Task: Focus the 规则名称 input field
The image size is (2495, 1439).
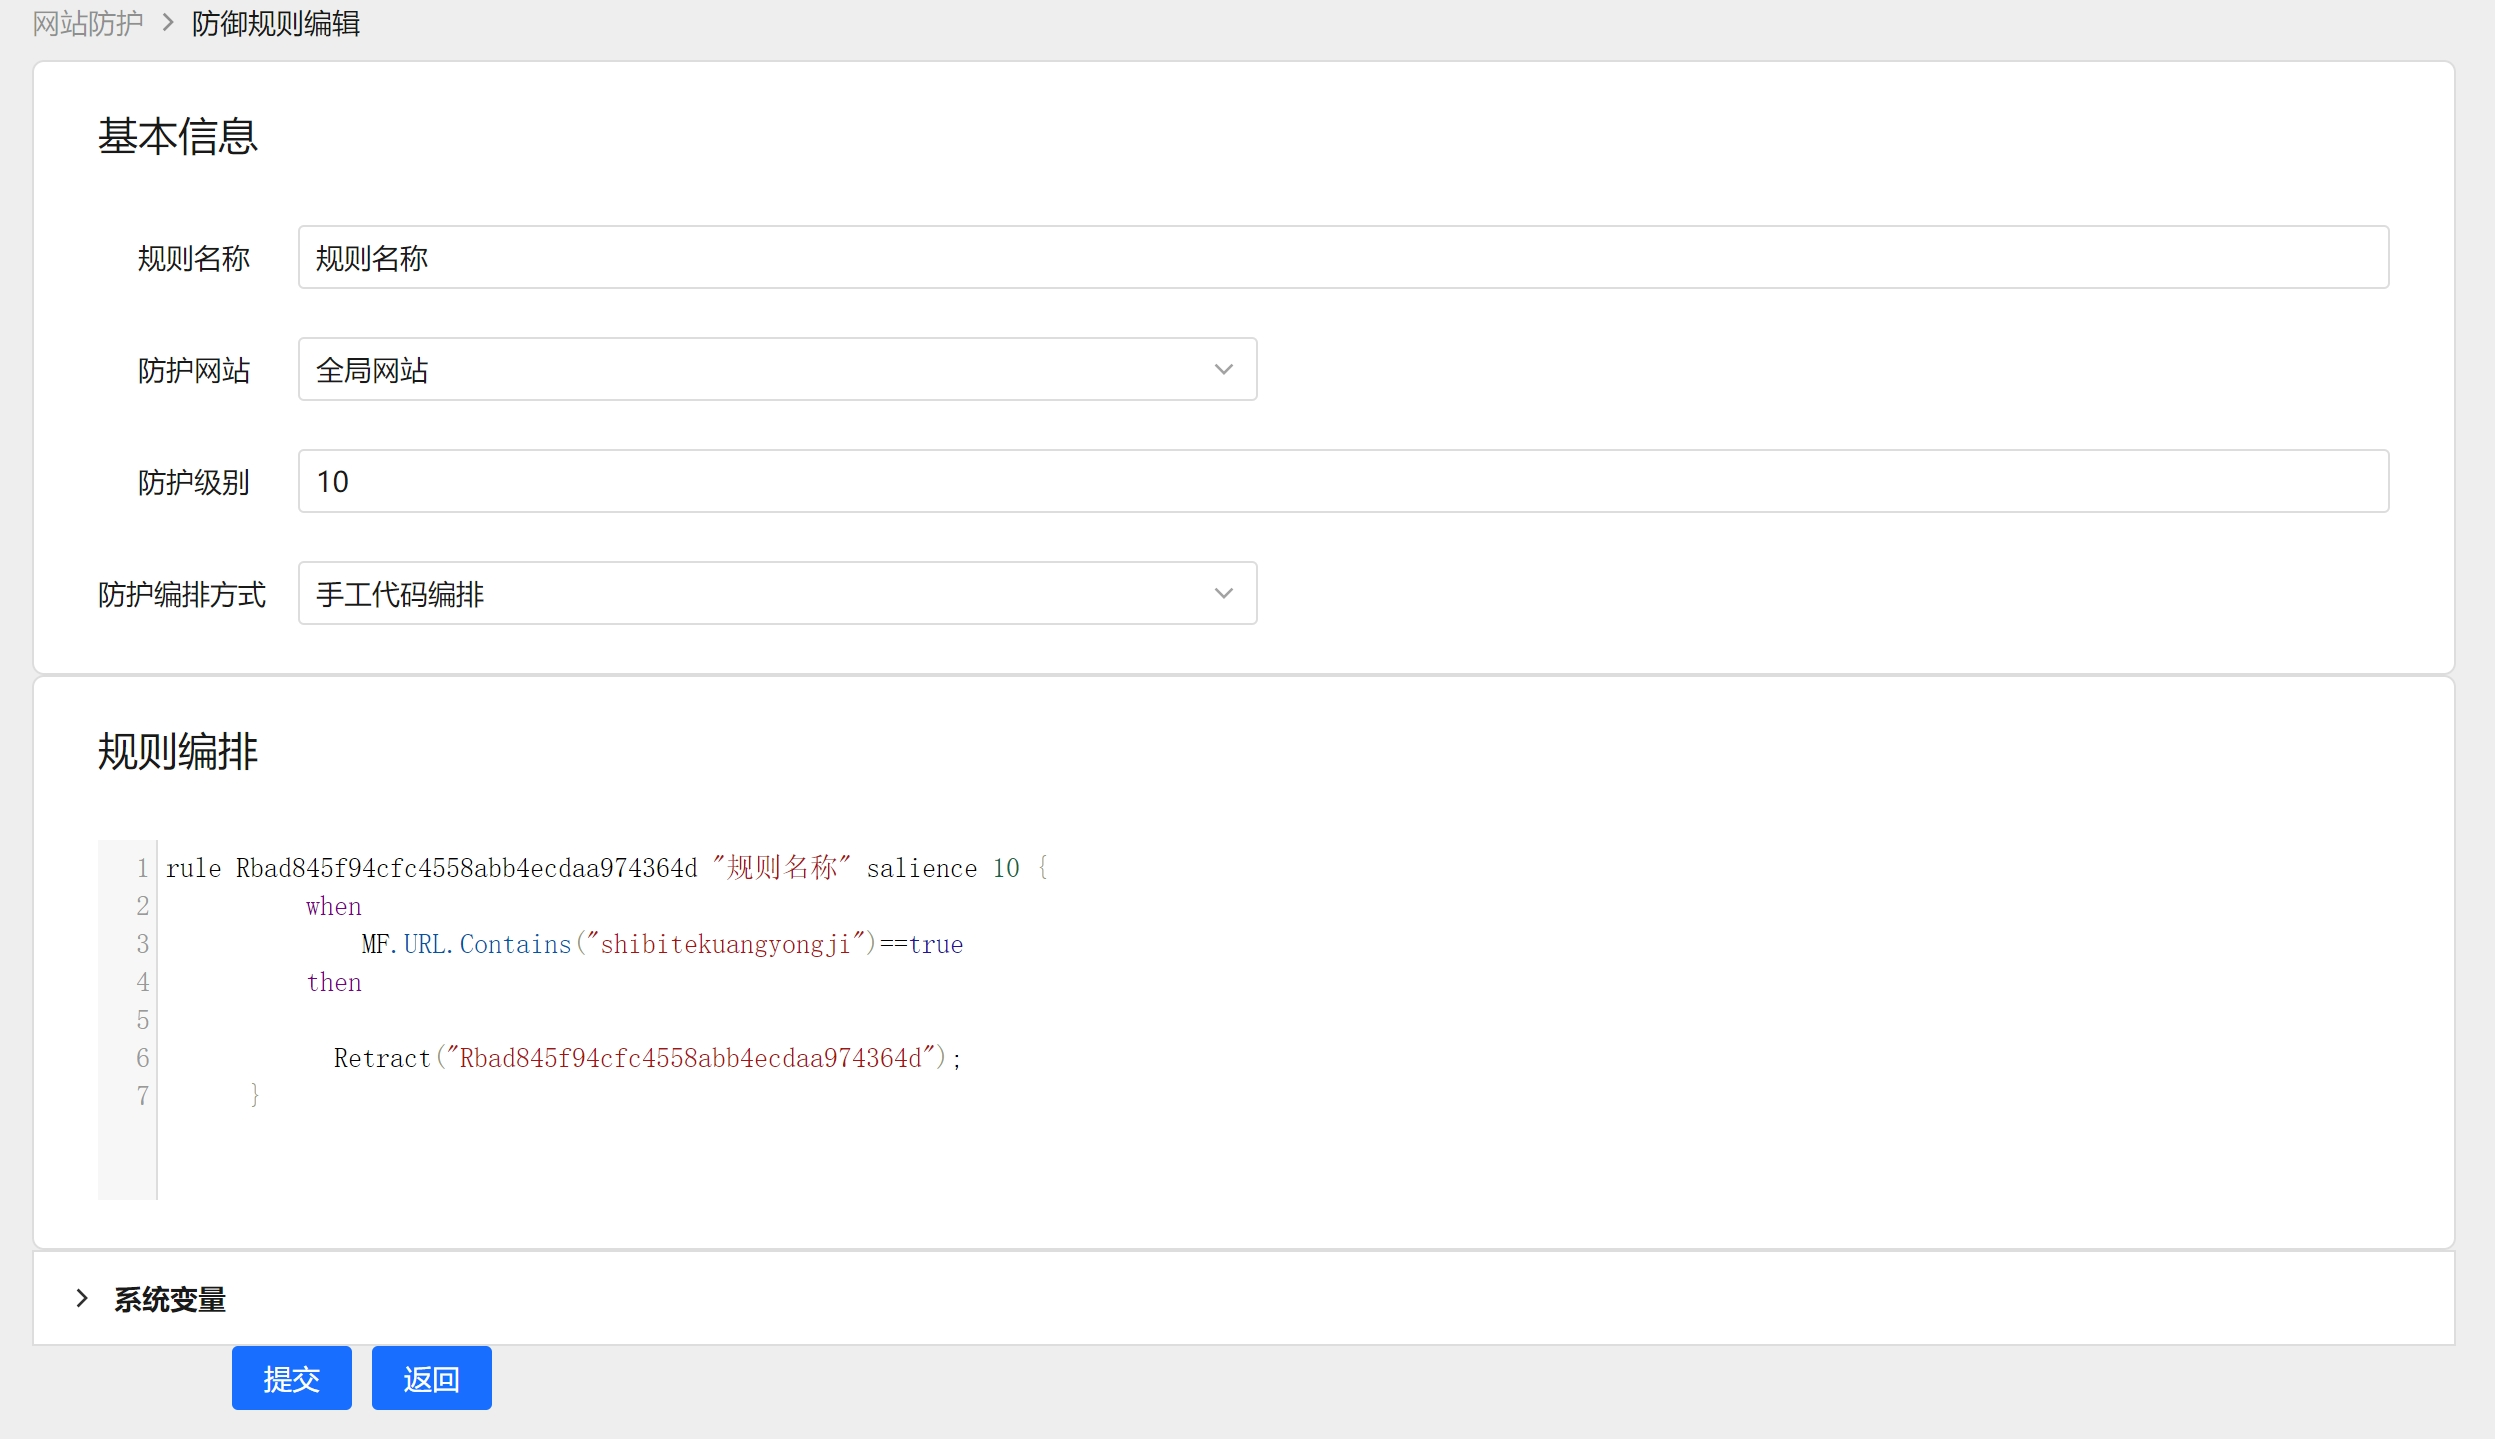Action: tap(1342, 258)
